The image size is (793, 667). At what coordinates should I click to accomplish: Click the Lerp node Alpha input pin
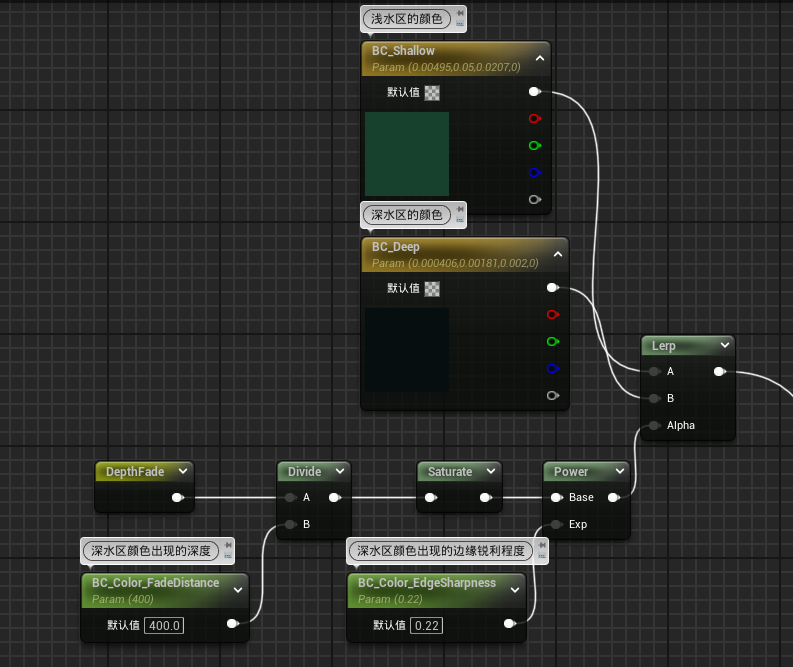[x=653, y=425]
